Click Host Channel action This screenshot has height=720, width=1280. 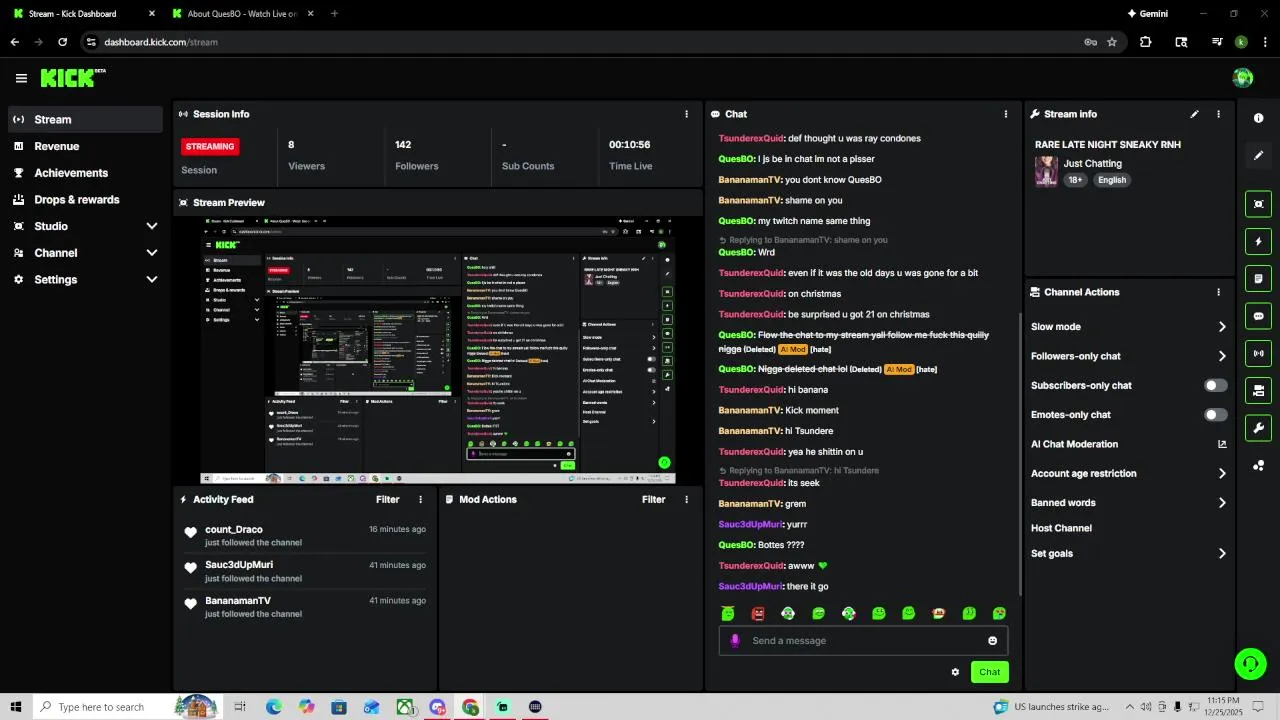tap(1061, 528)
